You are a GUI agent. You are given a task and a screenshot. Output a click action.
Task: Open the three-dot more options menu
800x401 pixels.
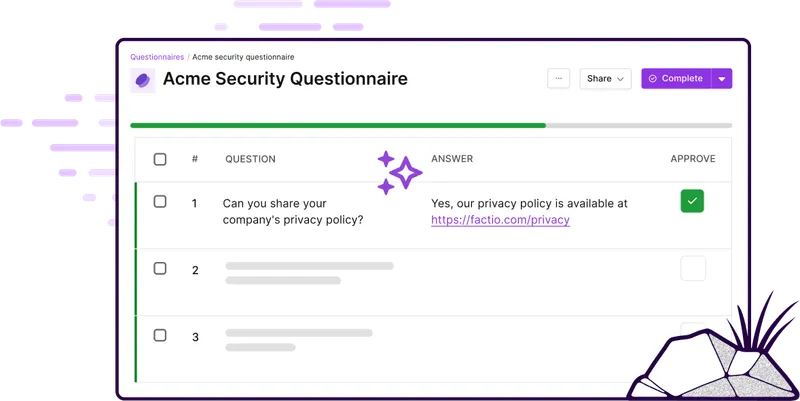559,79
